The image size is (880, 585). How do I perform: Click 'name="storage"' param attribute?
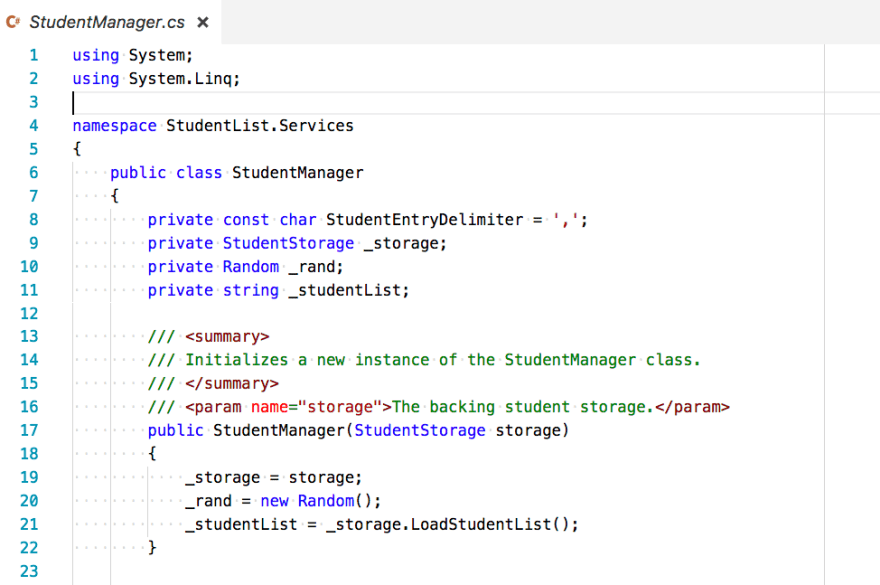(x=317, y=406)
